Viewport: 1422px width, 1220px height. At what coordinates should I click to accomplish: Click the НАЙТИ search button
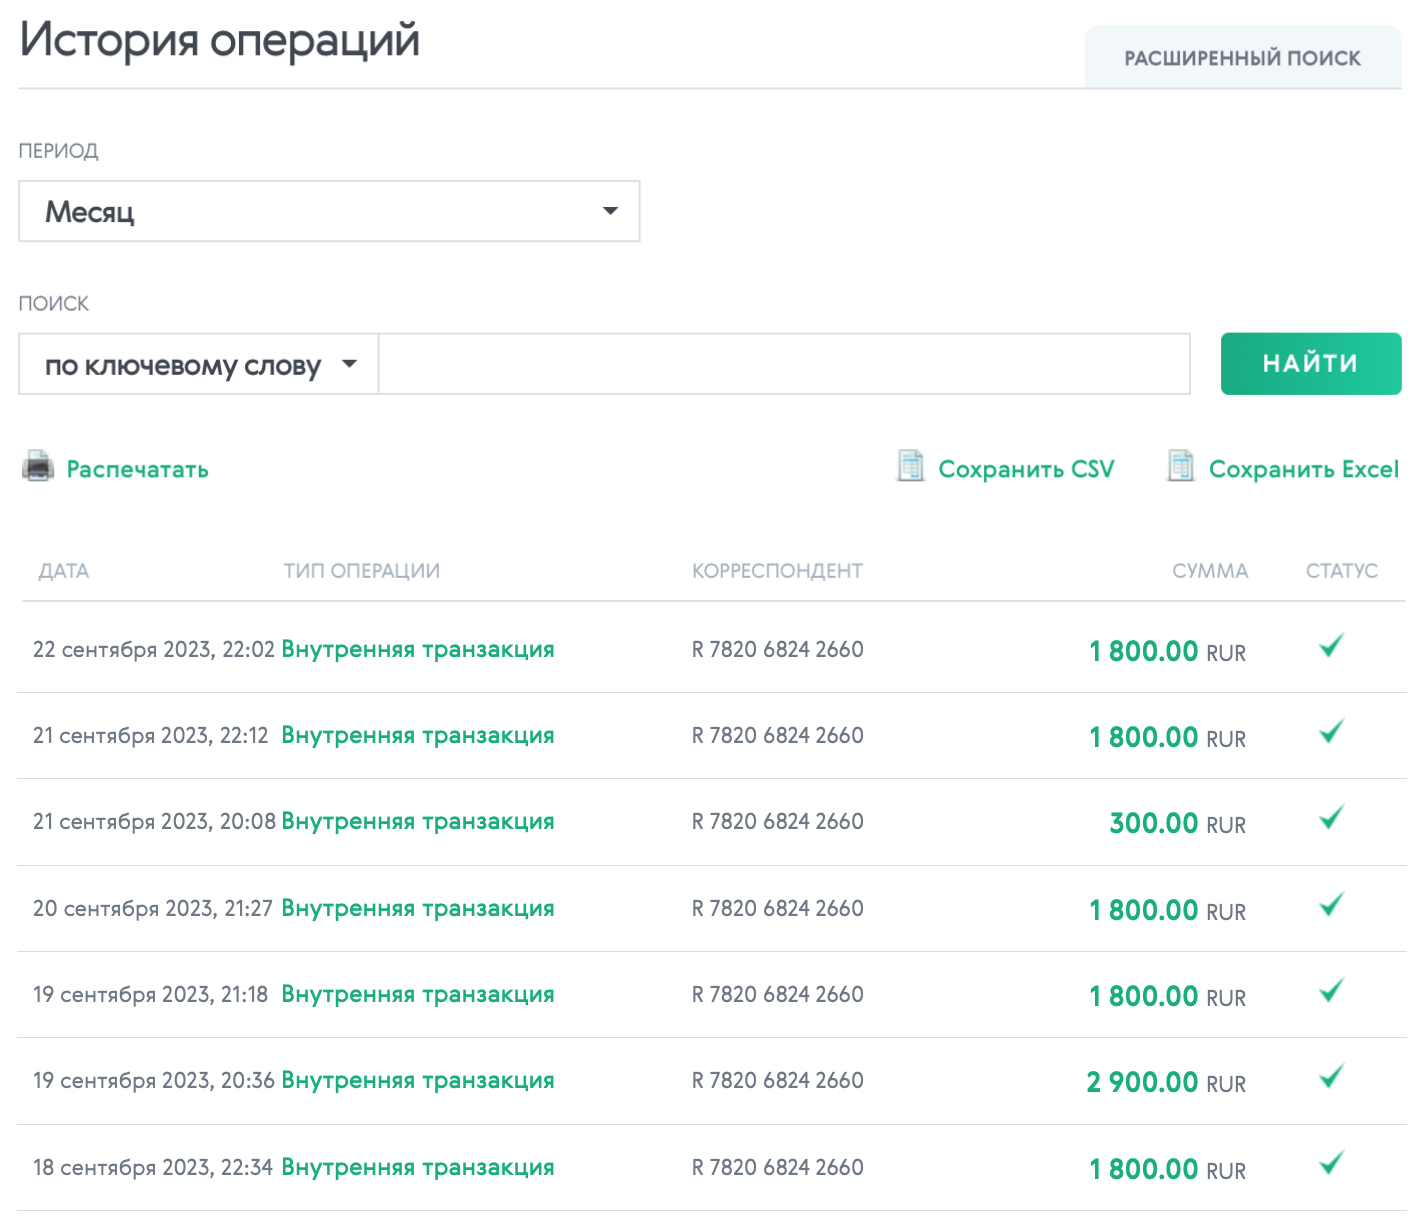1311,364
